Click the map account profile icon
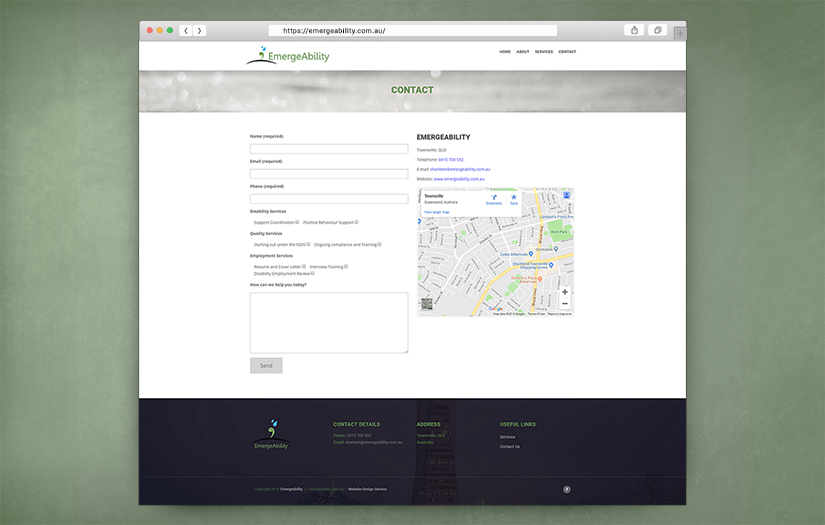 (x=567, y=195)
